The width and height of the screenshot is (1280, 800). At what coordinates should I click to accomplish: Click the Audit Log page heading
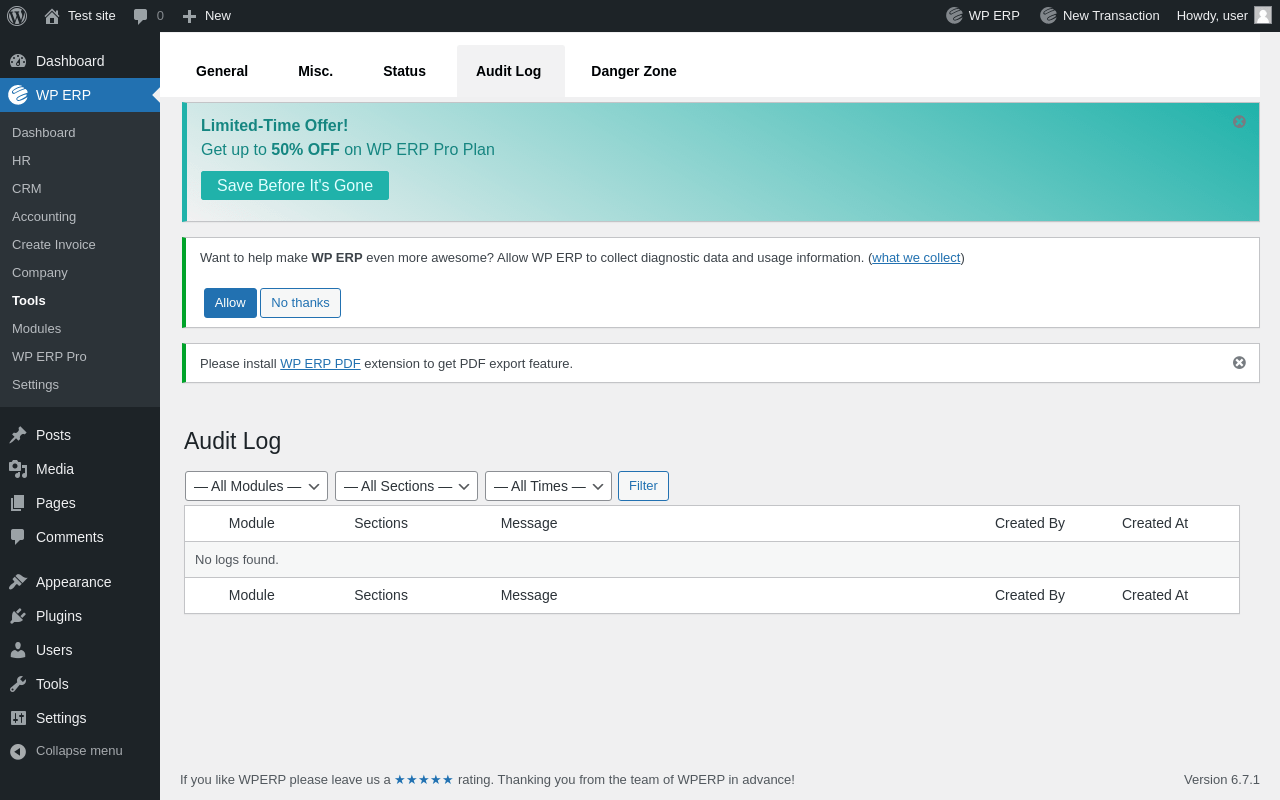point(233,441)
